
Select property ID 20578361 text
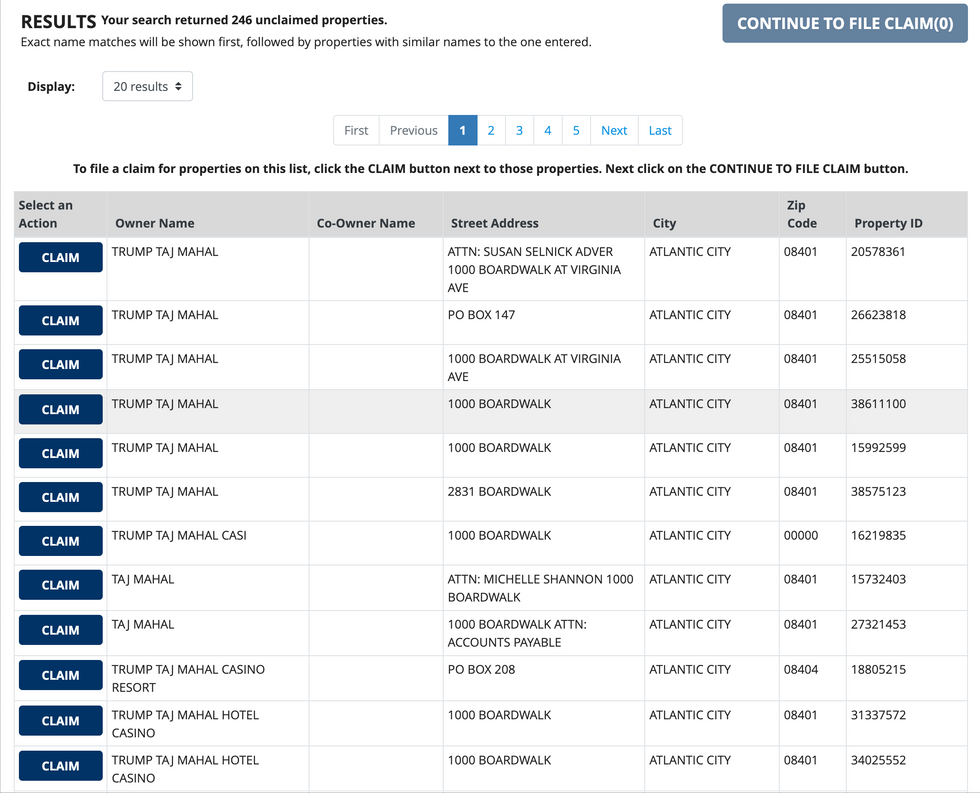(878, 252)
